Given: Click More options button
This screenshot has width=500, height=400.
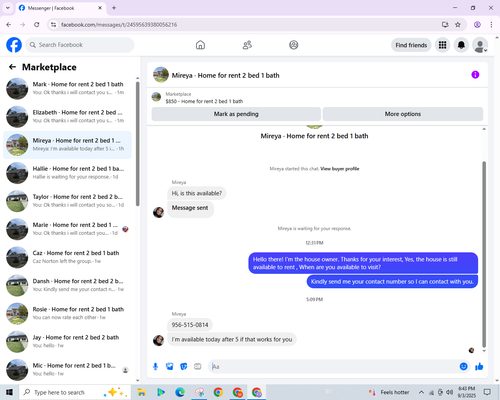Looking at the screenshot, I should [403, 114].
